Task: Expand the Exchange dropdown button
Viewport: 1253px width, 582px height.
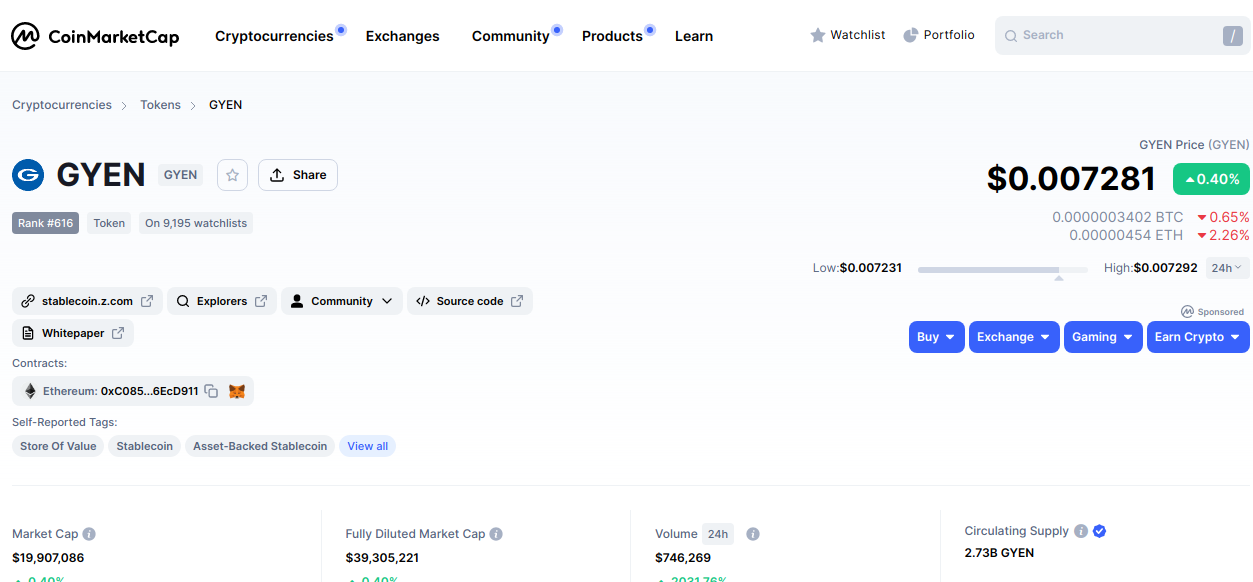Action: 1014,337
